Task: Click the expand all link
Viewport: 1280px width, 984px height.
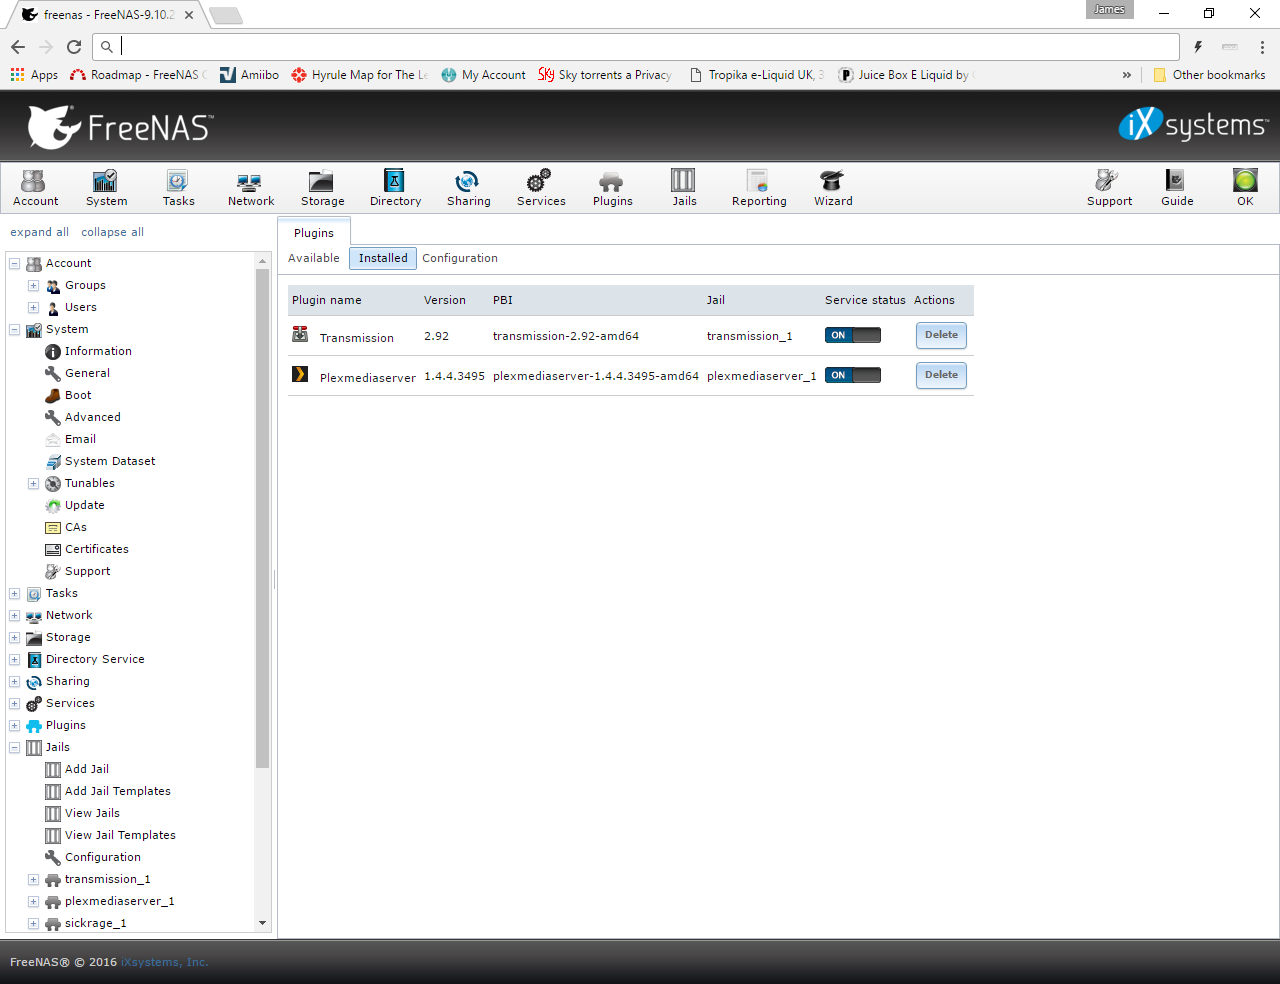Action: 40,232
